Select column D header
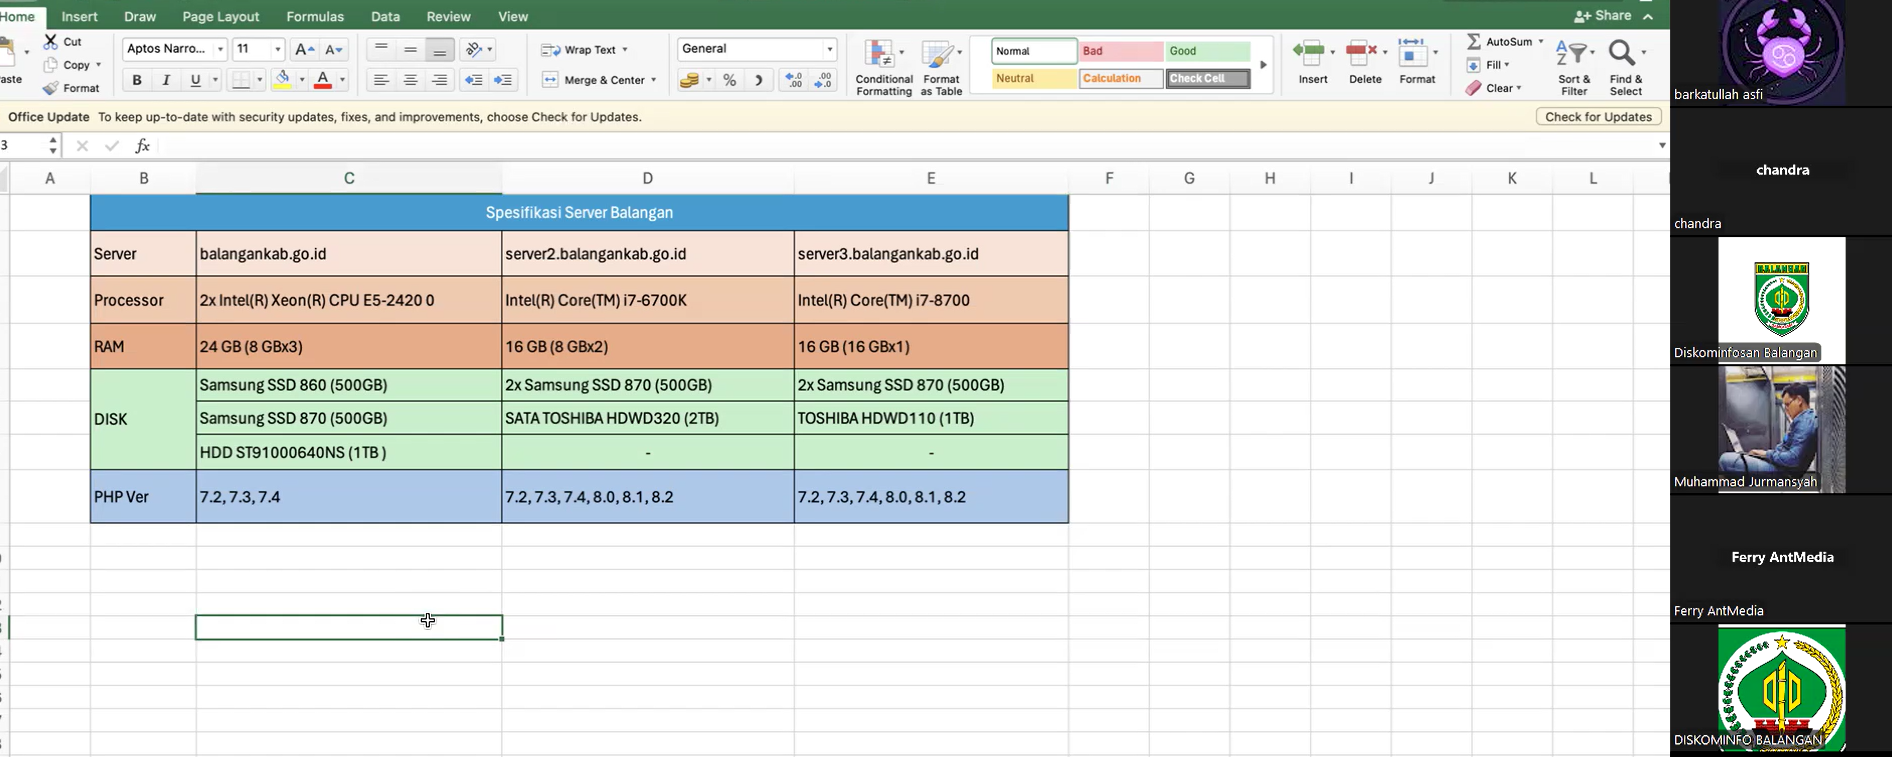1892x757 pixels. click(648, 178)
